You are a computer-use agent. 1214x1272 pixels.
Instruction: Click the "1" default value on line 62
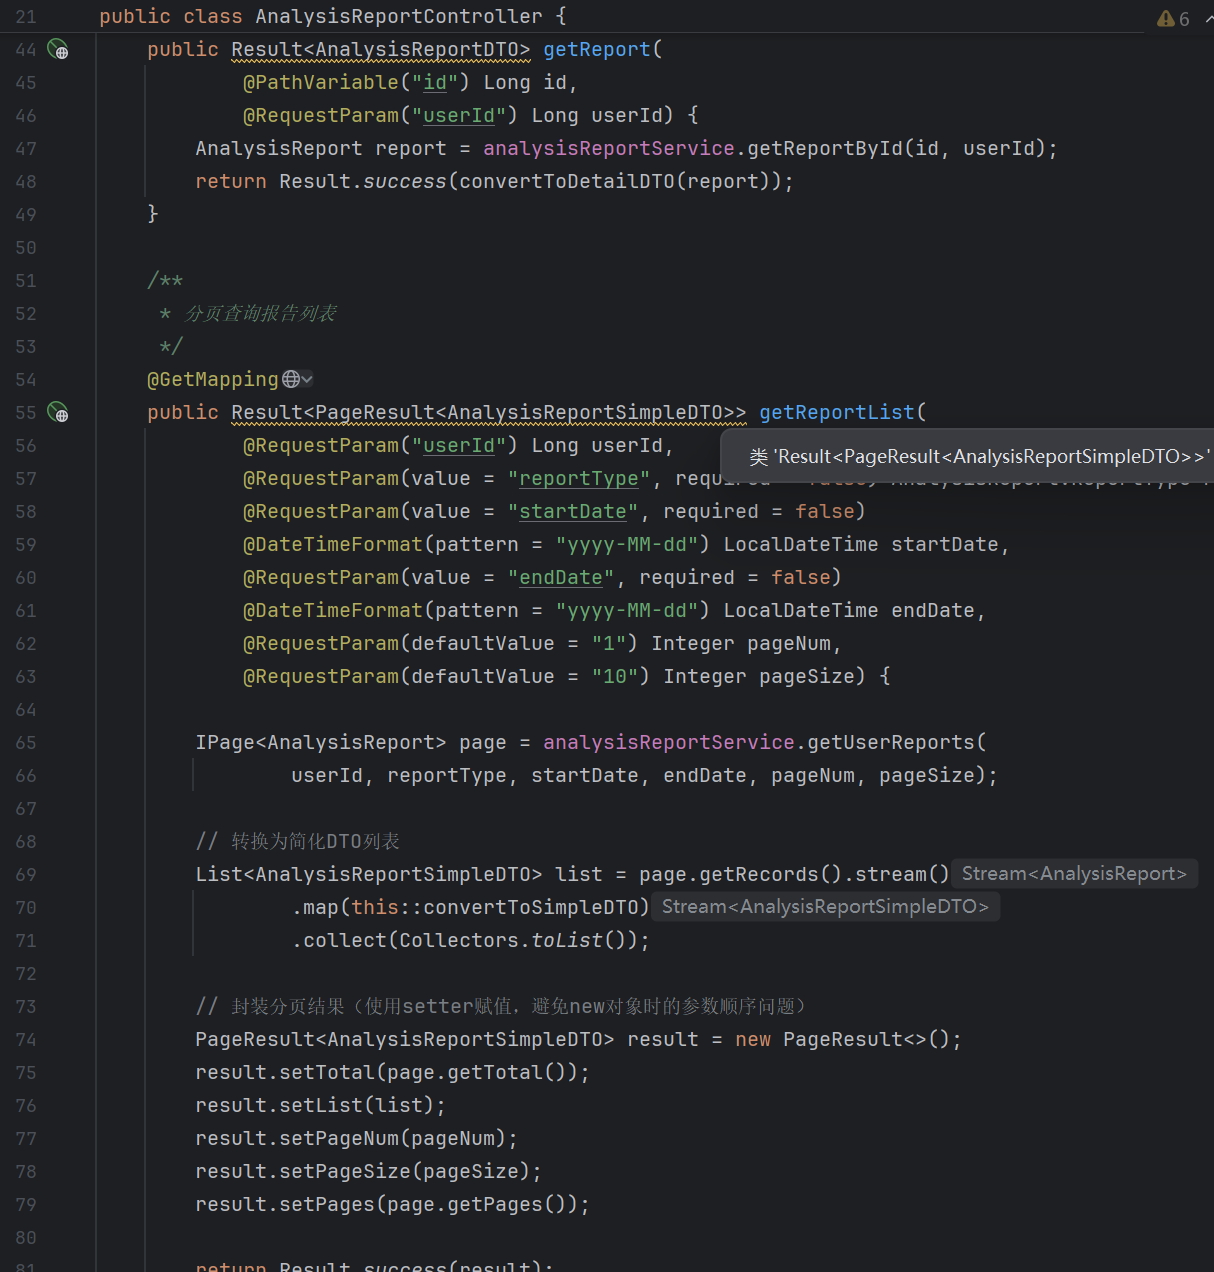coord(609,644)
